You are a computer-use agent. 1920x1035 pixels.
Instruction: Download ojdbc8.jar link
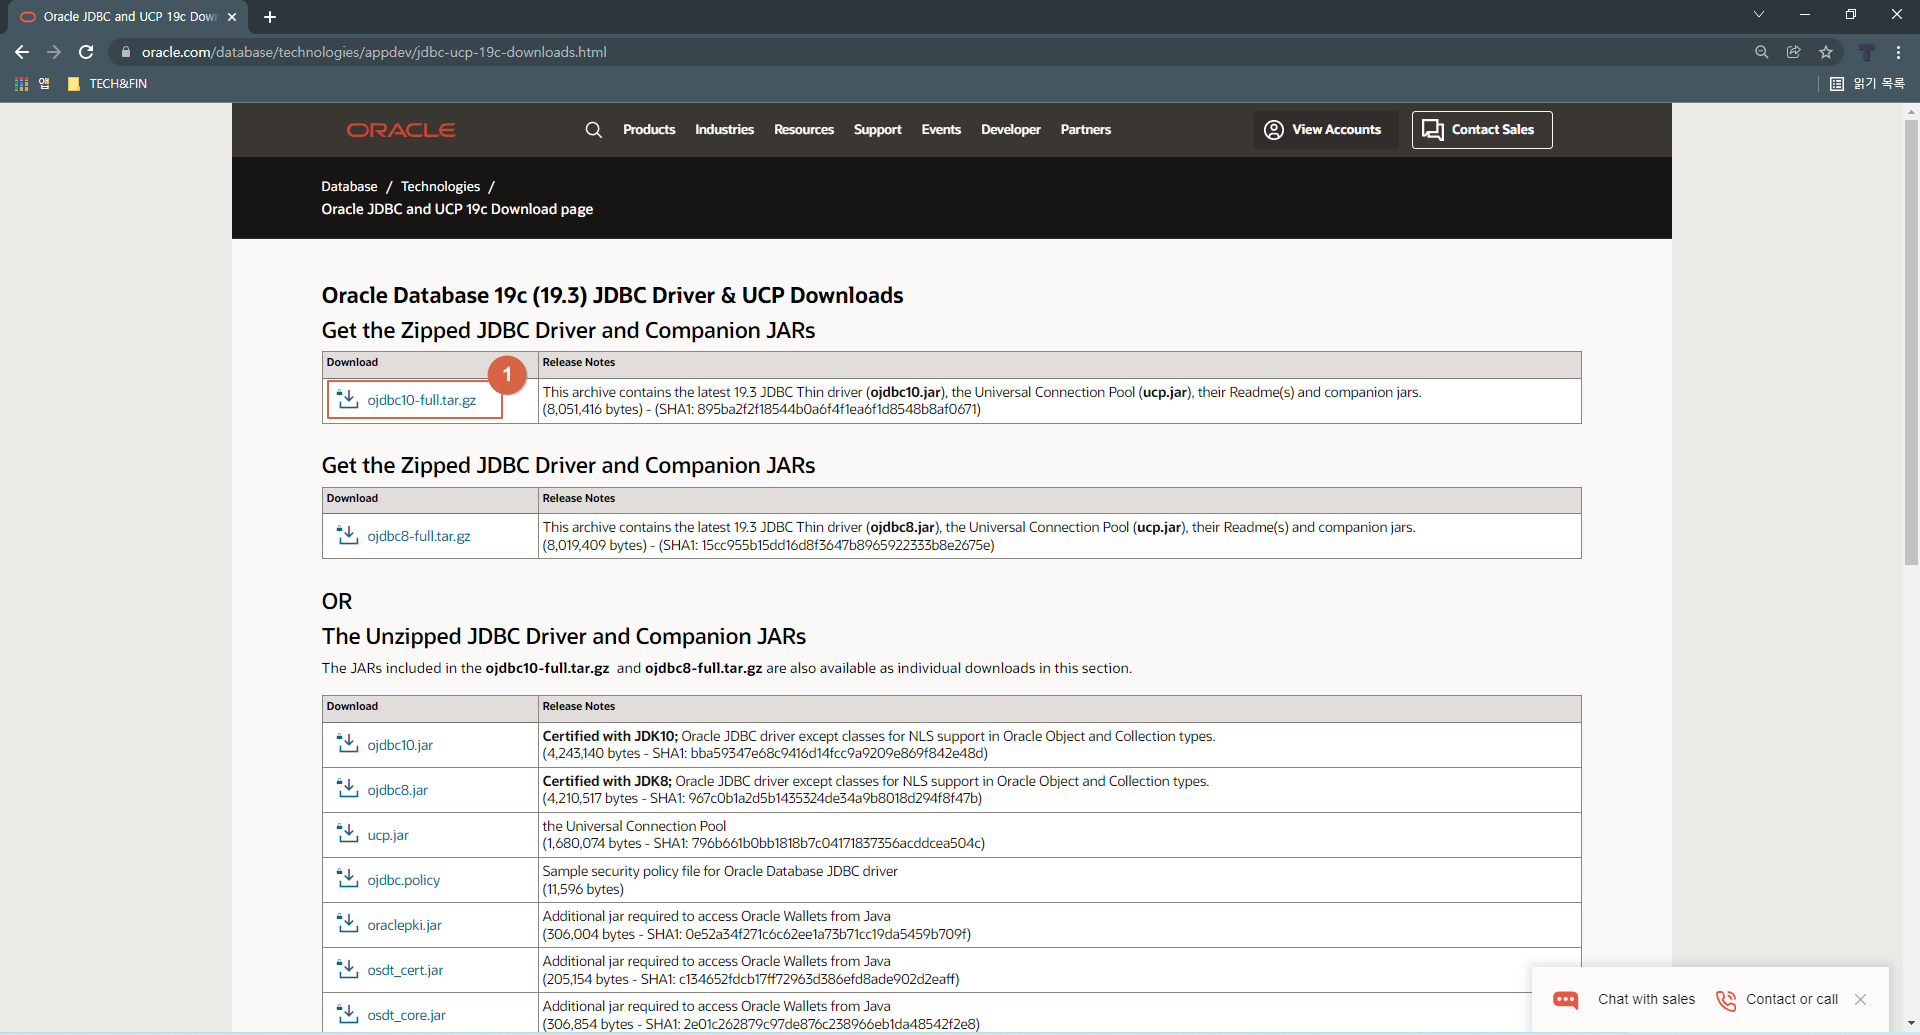[397, 790]
